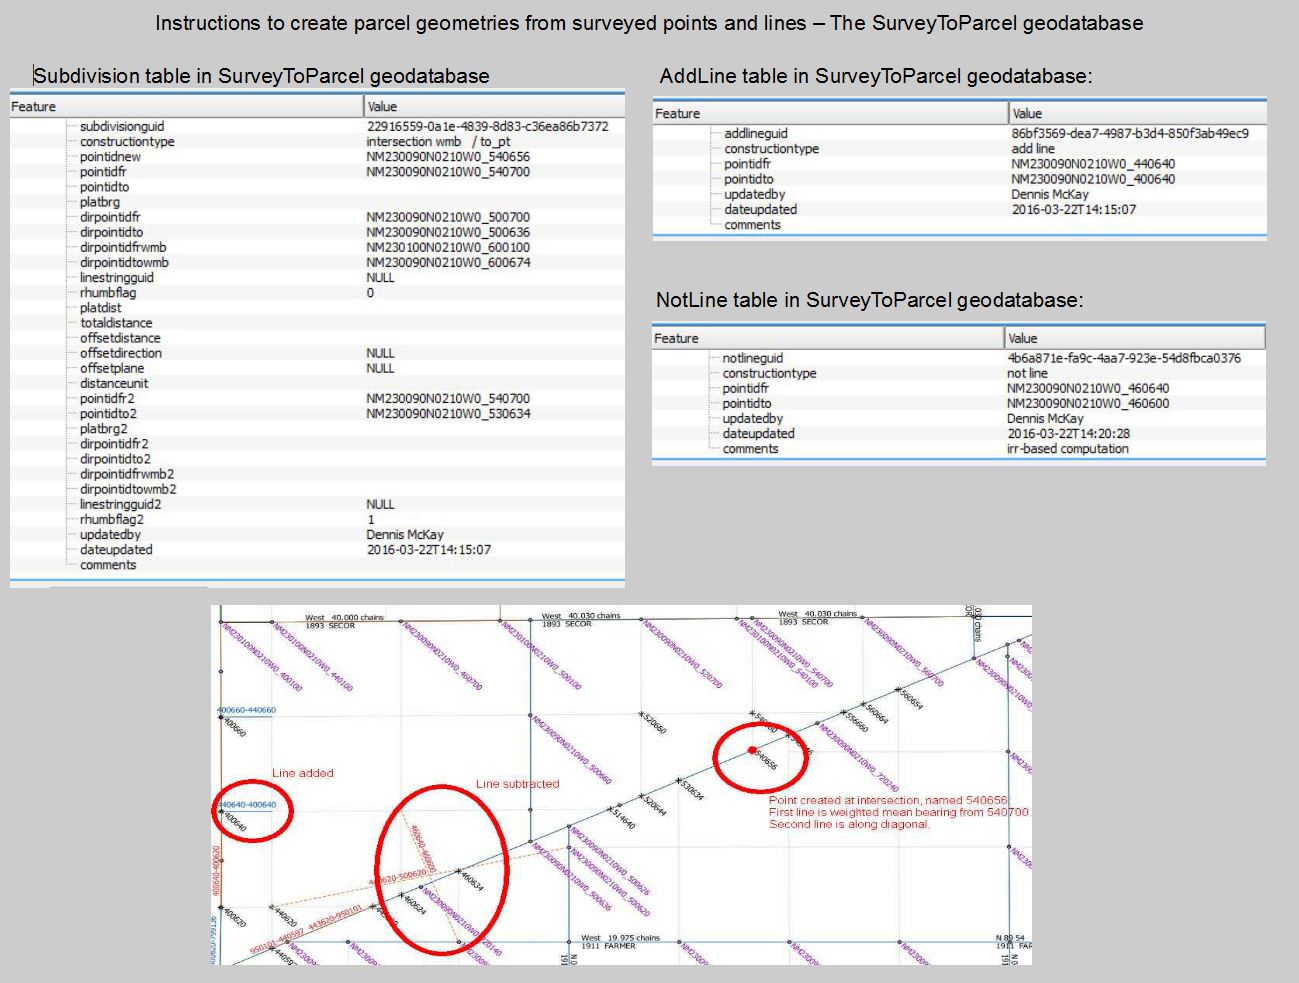Click the Feature column header of NotLine table
1299x983 pixels.
click(828, 338)
